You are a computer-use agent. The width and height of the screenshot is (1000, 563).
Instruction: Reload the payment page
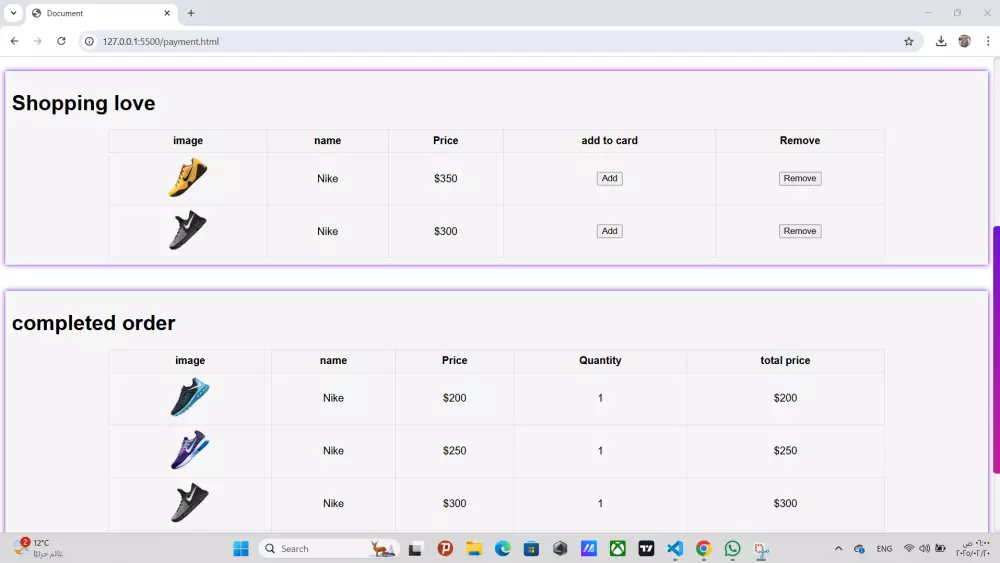click(61, 41)
